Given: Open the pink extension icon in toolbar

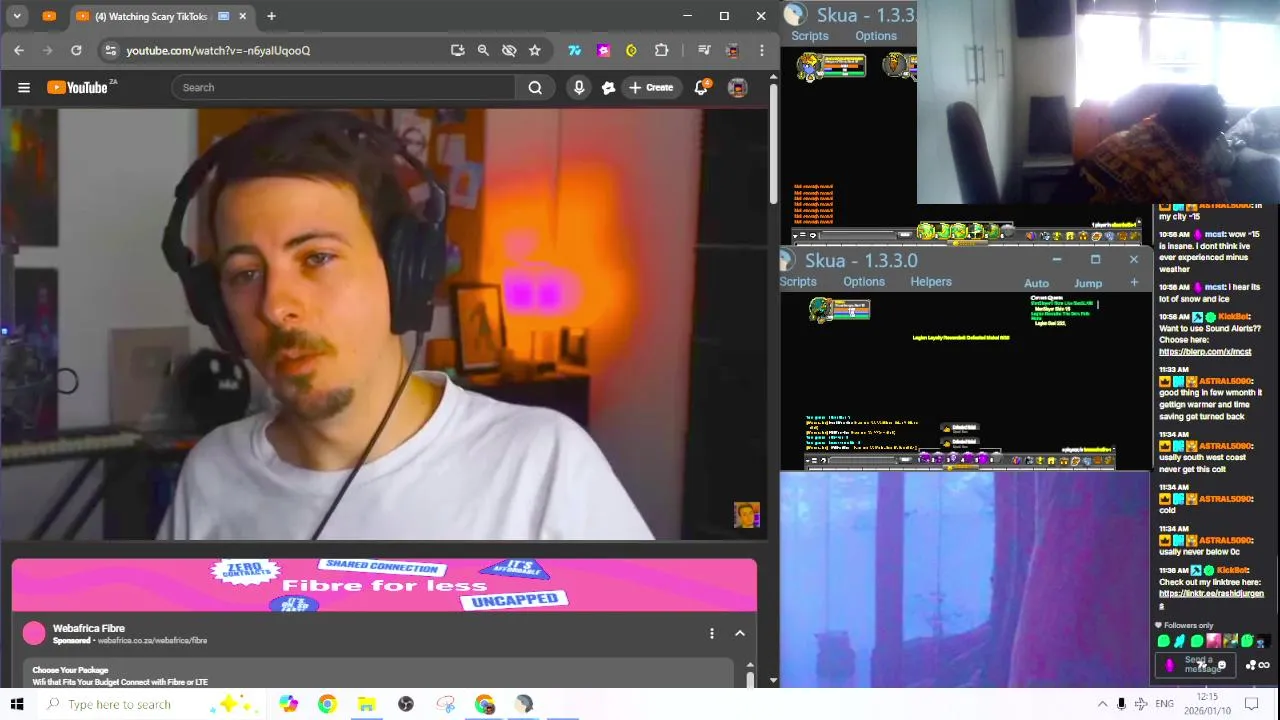Looking at the screenshot, I should (603, 50).
